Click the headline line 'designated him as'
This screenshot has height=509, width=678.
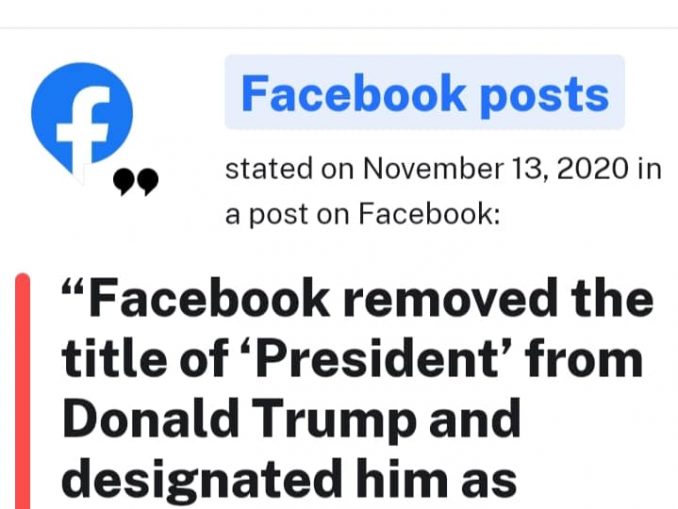pos(289,479)
